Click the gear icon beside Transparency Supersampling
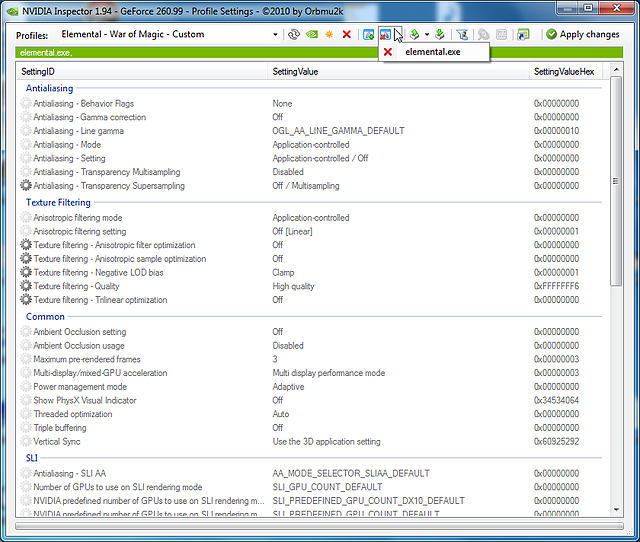Viewport: 640px width, 542px height. (x=26, y=186)
